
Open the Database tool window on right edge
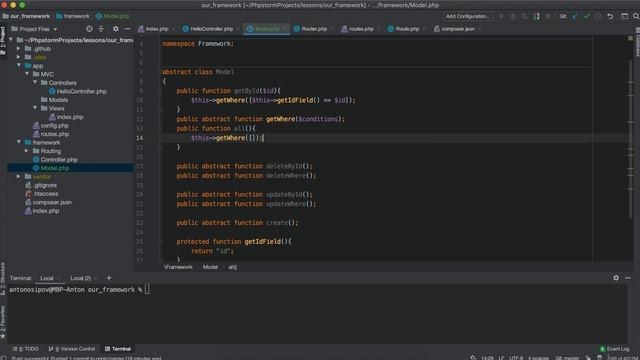click(637, 43)
